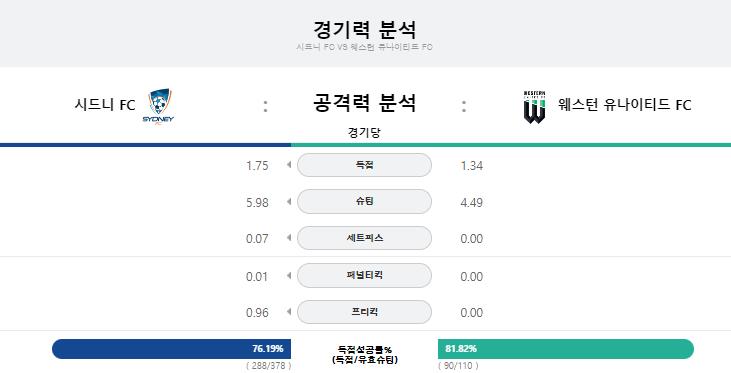Select the 세트피스 stat pill
Image resolution: width=731 pixels, height=373 pixels.
coord(364,238)
